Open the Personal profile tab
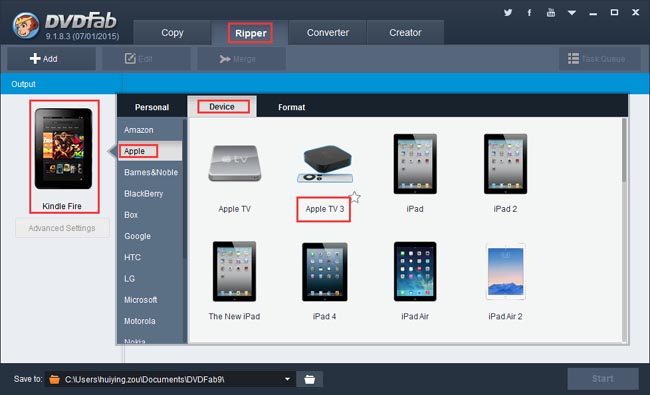Viewport: 650px width, 395px height. 152,107
